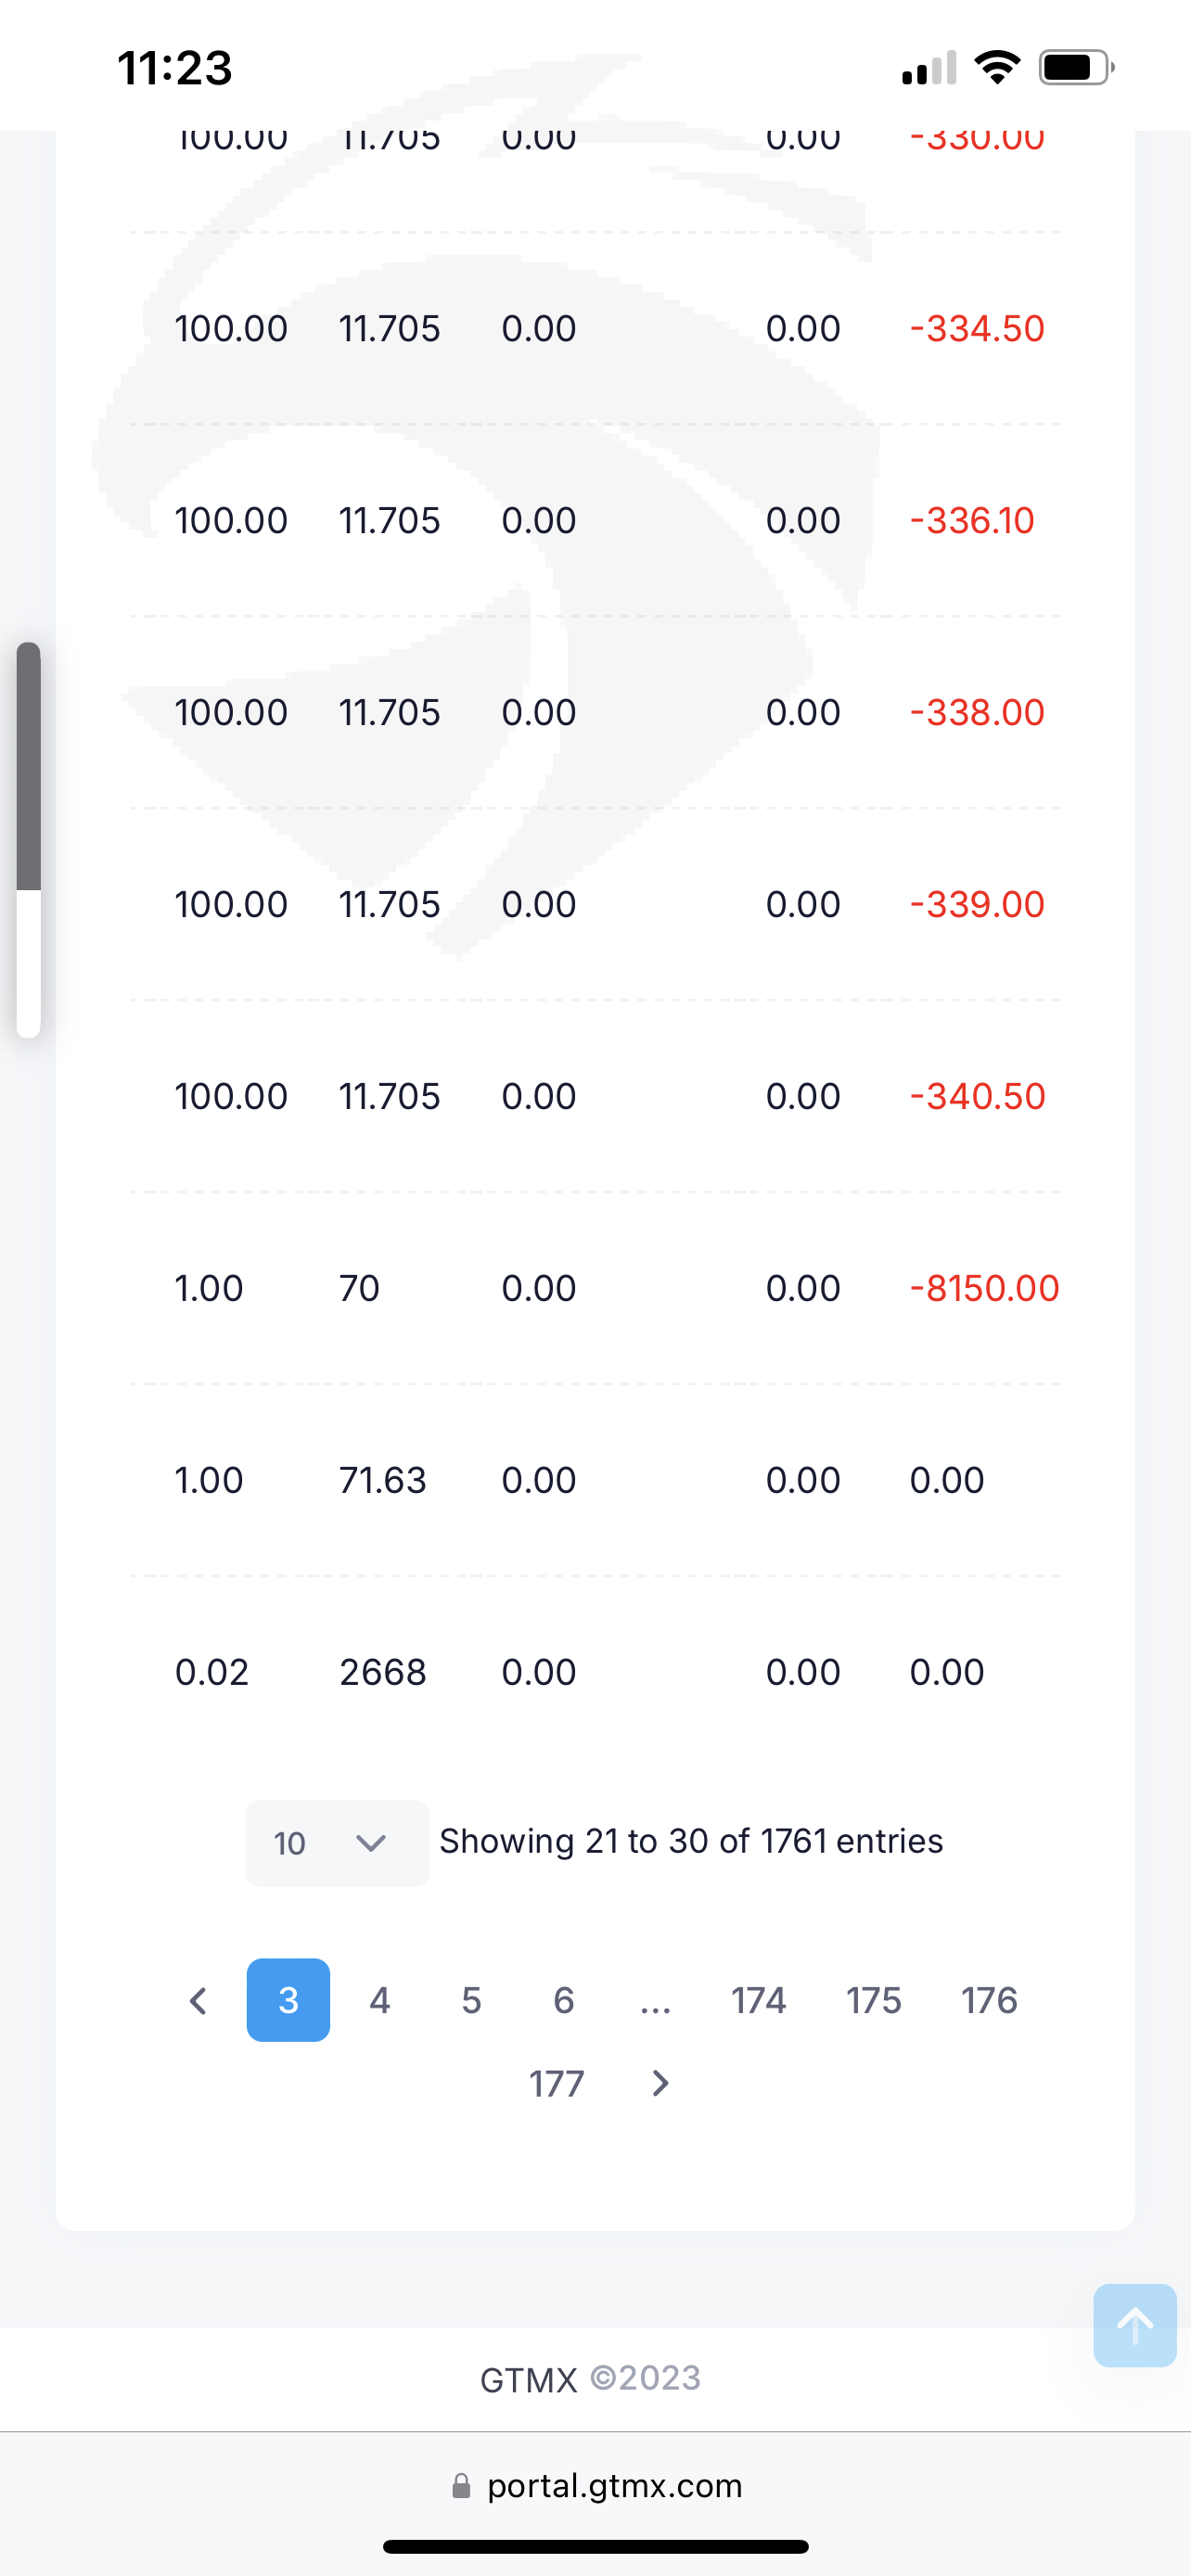Tap the -8150.00 red value cell
Image resolution: width=1191 pixels, height=2576 pixels.
click(x=984, y=1288)
